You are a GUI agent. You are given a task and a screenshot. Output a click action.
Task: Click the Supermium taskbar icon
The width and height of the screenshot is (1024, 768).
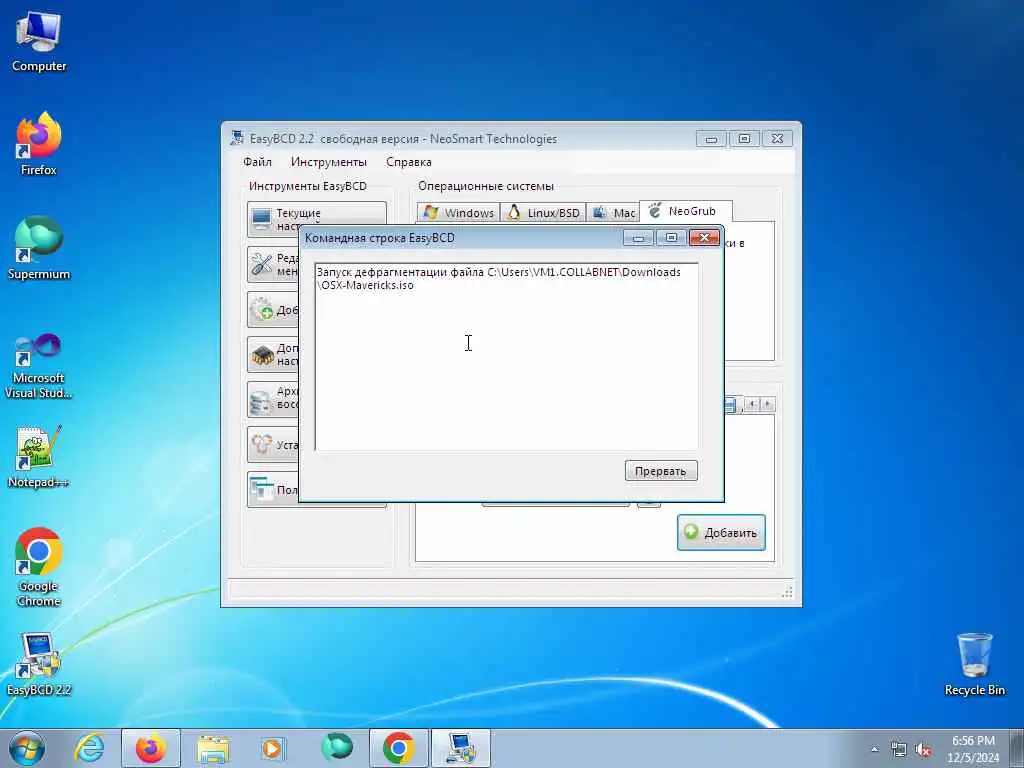[336, 748]
